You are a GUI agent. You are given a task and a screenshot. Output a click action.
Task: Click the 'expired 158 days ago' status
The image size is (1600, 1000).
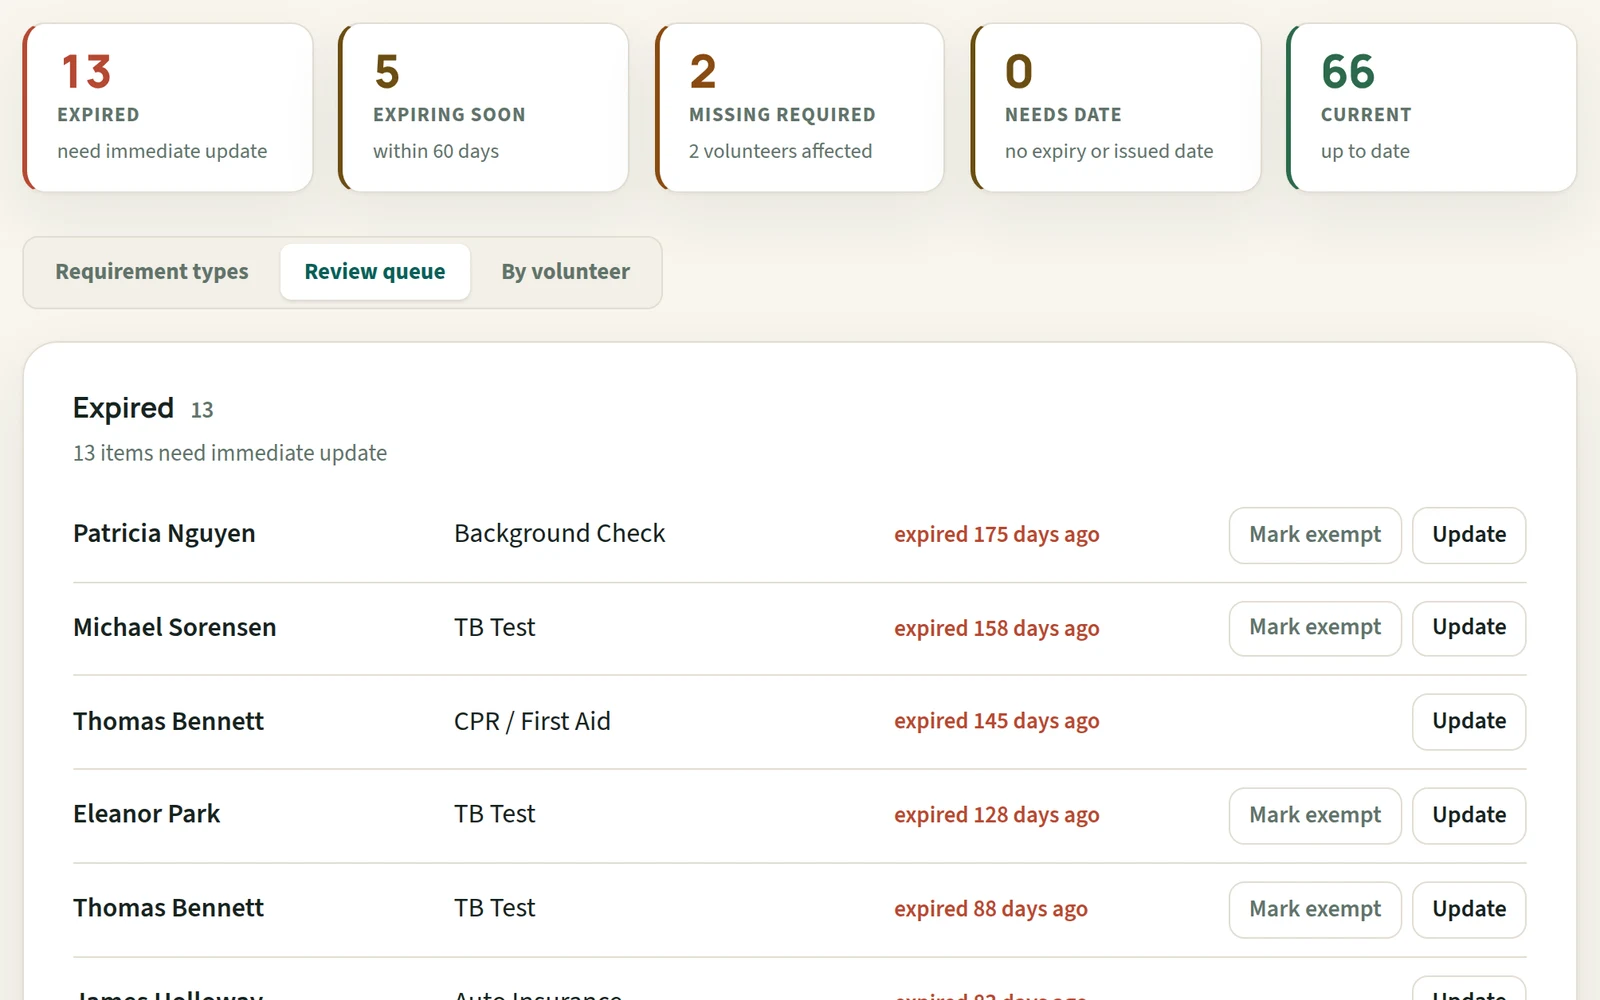coord(997,629)
